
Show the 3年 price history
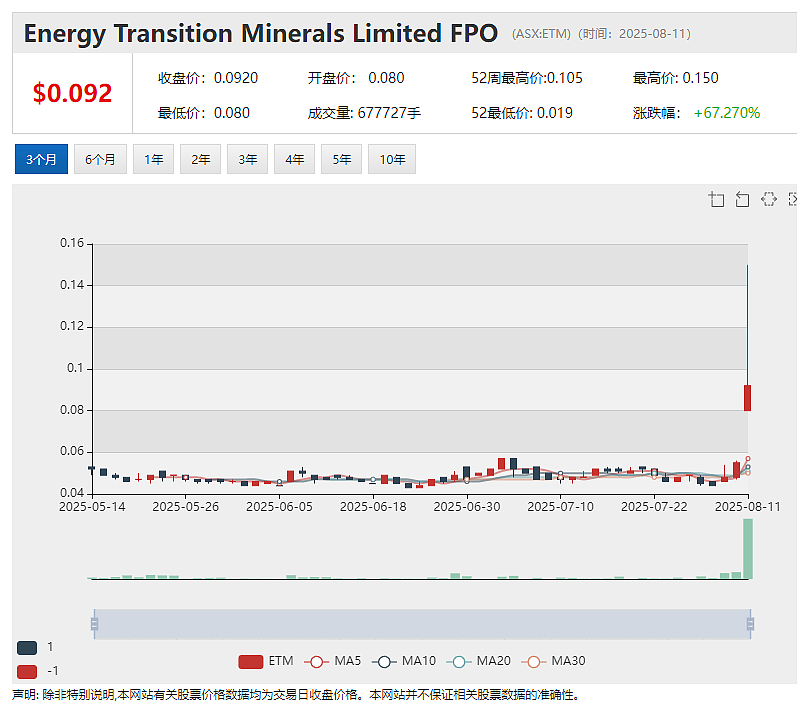pos(247,159)
